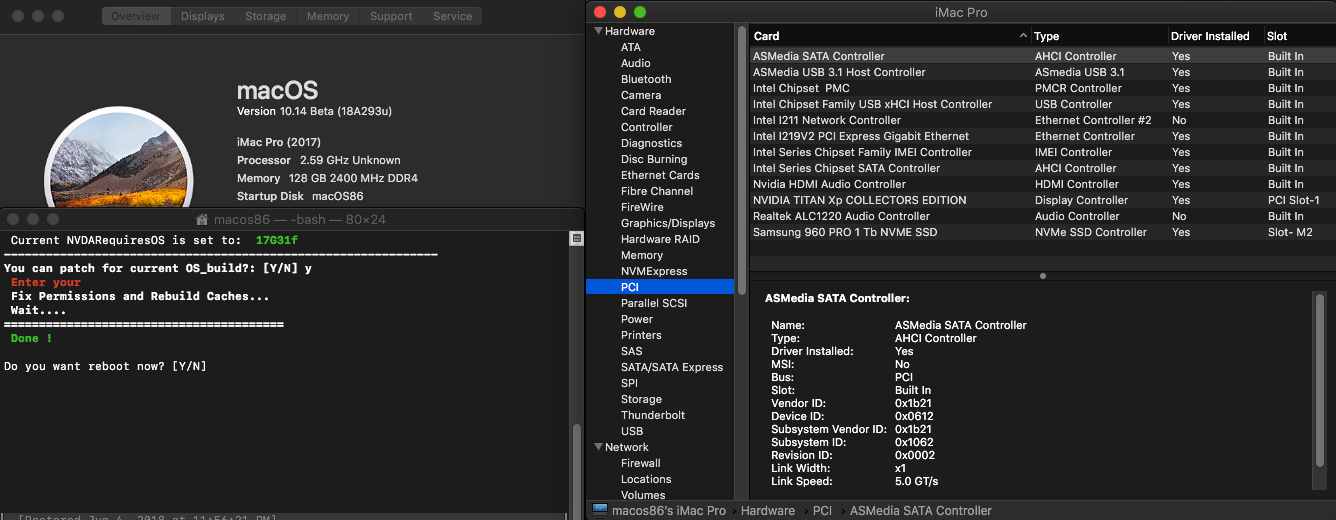Sort by the Card column header

(x=890, y=36)
